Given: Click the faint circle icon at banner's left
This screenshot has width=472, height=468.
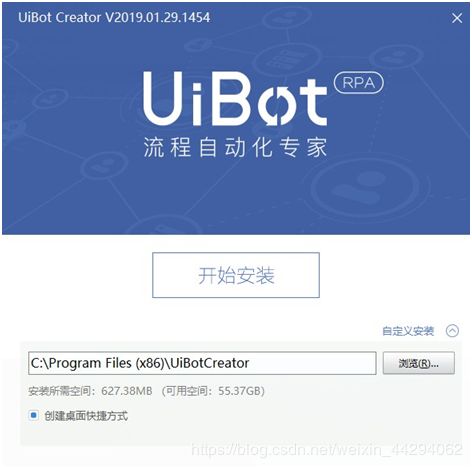Looking at the screenshot, I should click(51, 99).
